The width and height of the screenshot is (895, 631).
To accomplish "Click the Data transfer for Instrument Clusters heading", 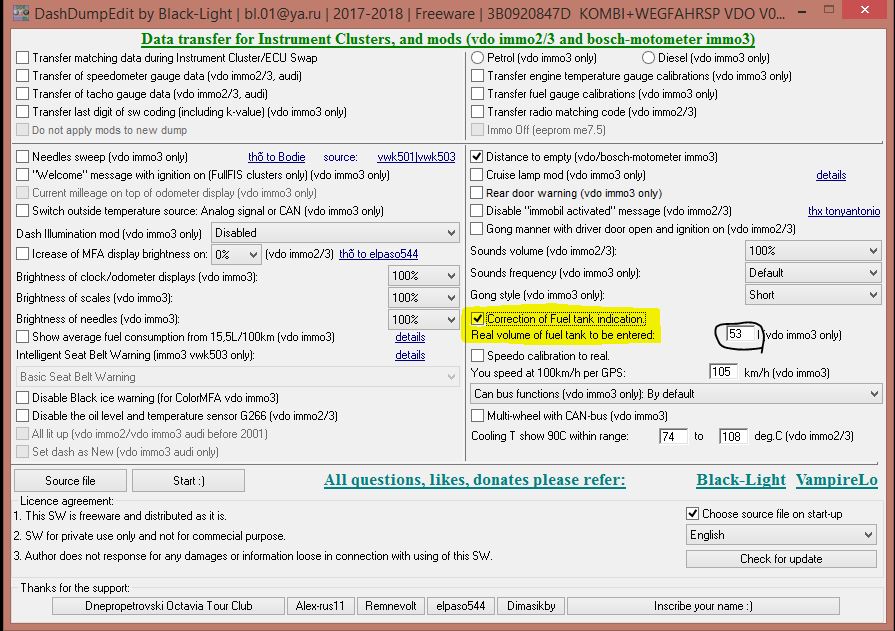I will [x=448, y=39].
